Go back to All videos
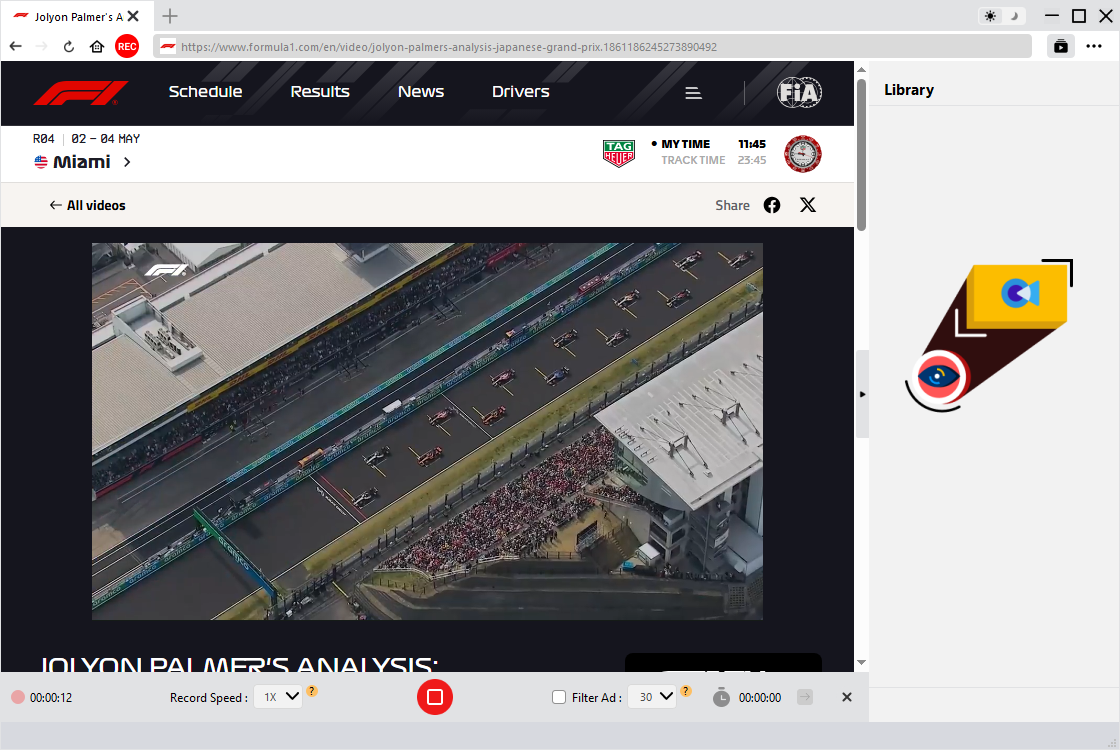 (88, 205)
